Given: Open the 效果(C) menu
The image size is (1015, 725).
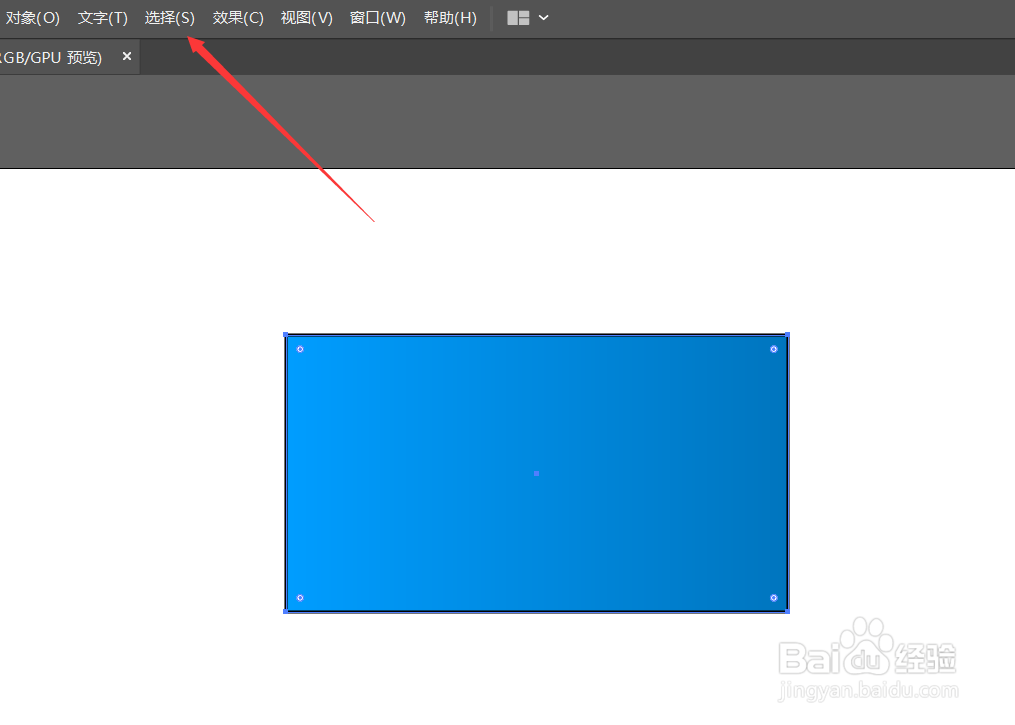Looking at the screenshot, I should pos(238,17).
